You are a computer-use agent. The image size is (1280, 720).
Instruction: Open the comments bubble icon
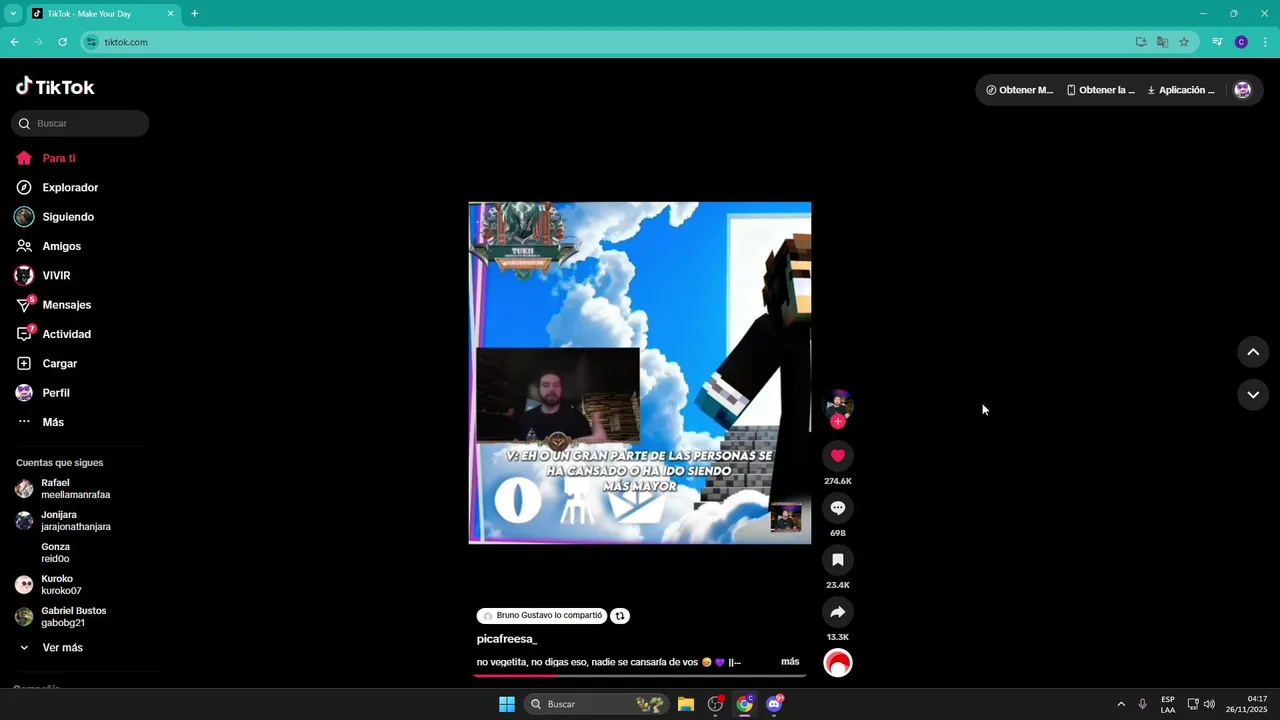coord(838,508)
